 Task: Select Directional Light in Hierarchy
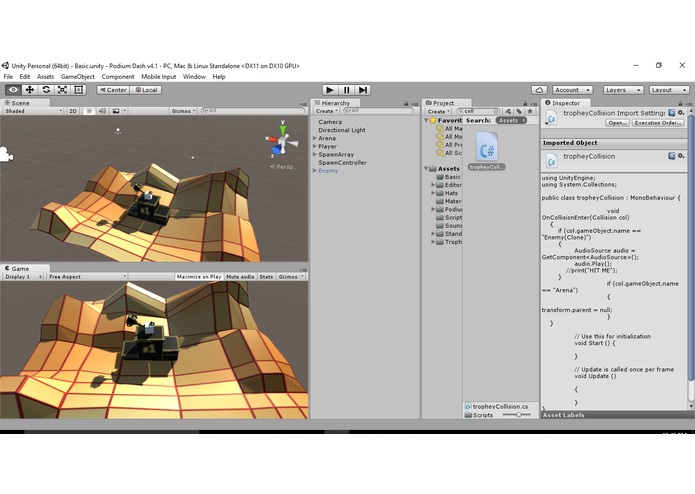(x=342, y=130)
